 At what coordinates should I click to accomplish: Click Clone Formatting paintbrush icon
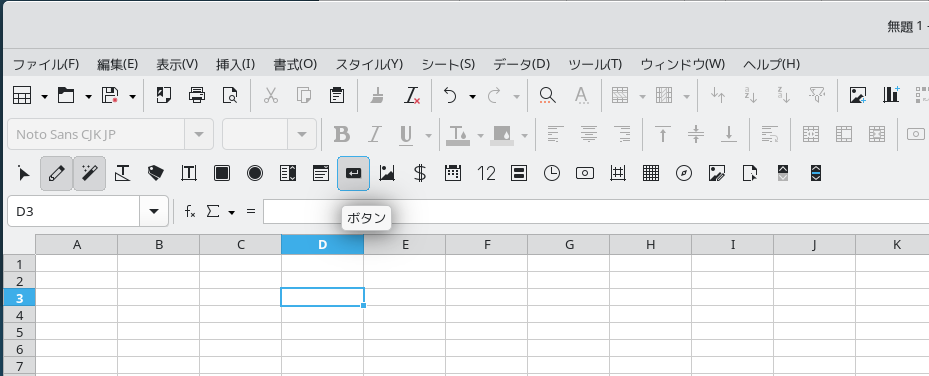pyautogui.click(x=377, y=95)
